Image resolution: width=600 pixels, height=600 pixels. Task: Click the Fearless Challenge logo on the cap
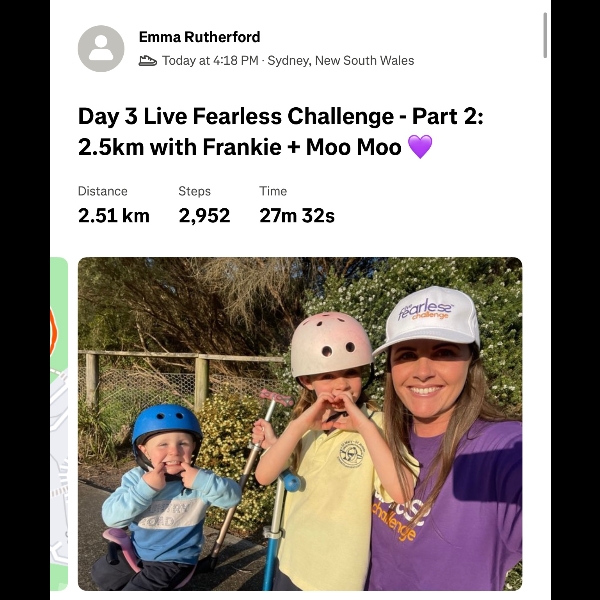(426, 308)
